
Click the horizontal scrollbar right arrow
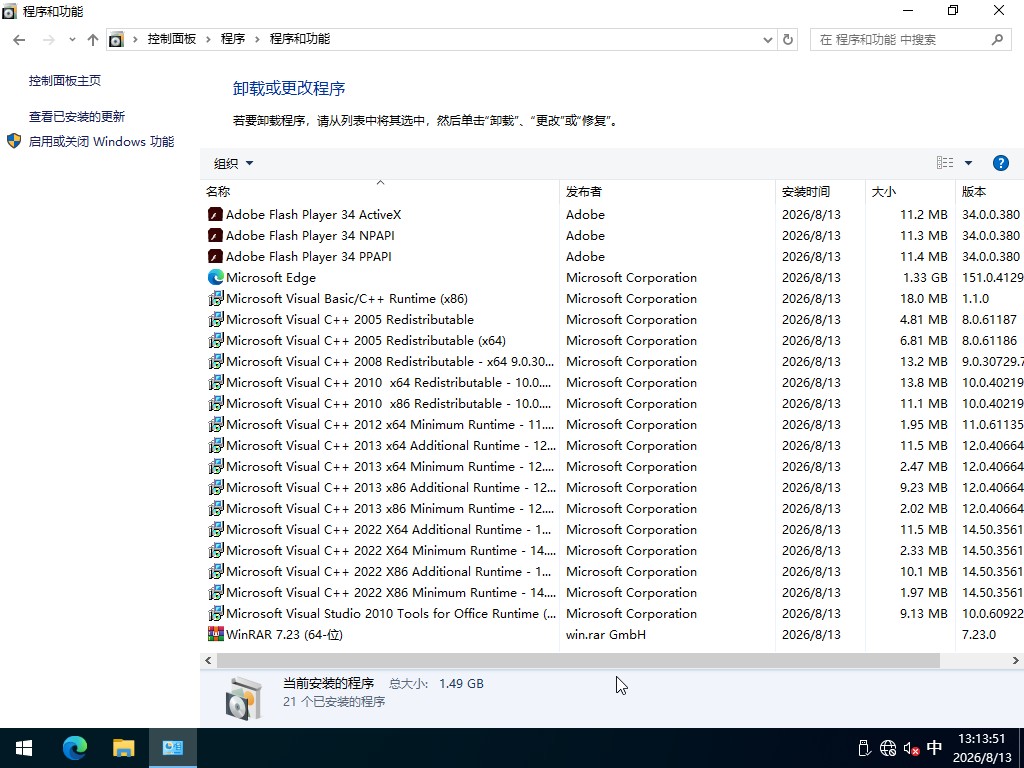pyautogui.click(x=1016, y=660)
